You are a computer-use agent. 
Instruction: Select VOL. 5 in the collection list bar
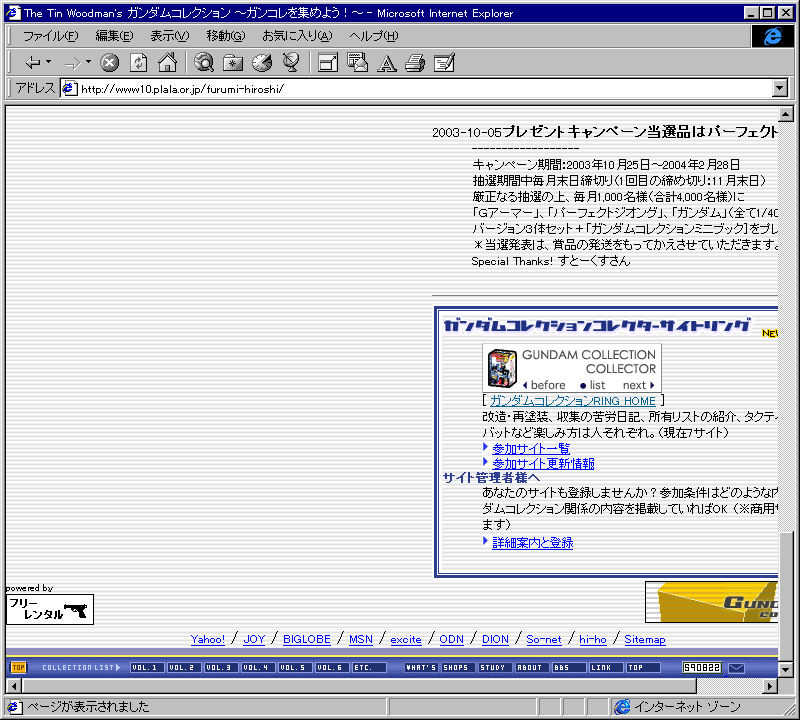pyautogui.click(x=295, y=667)
